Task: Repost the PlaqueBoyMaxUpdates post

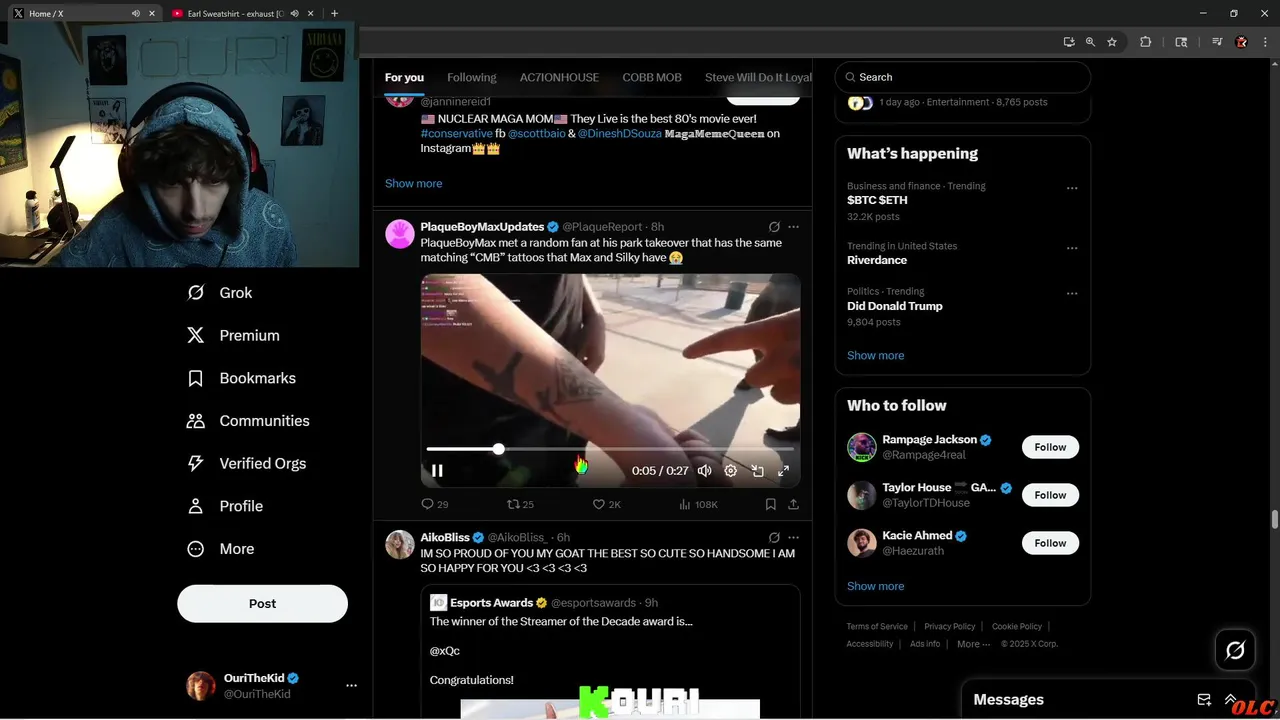Action: pyautogui.click(x=520, y=505)
